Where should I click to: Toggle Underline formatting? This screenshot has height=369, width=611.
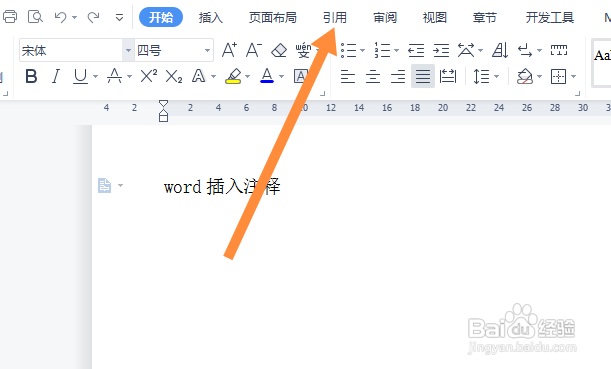[x=80, y=76]
